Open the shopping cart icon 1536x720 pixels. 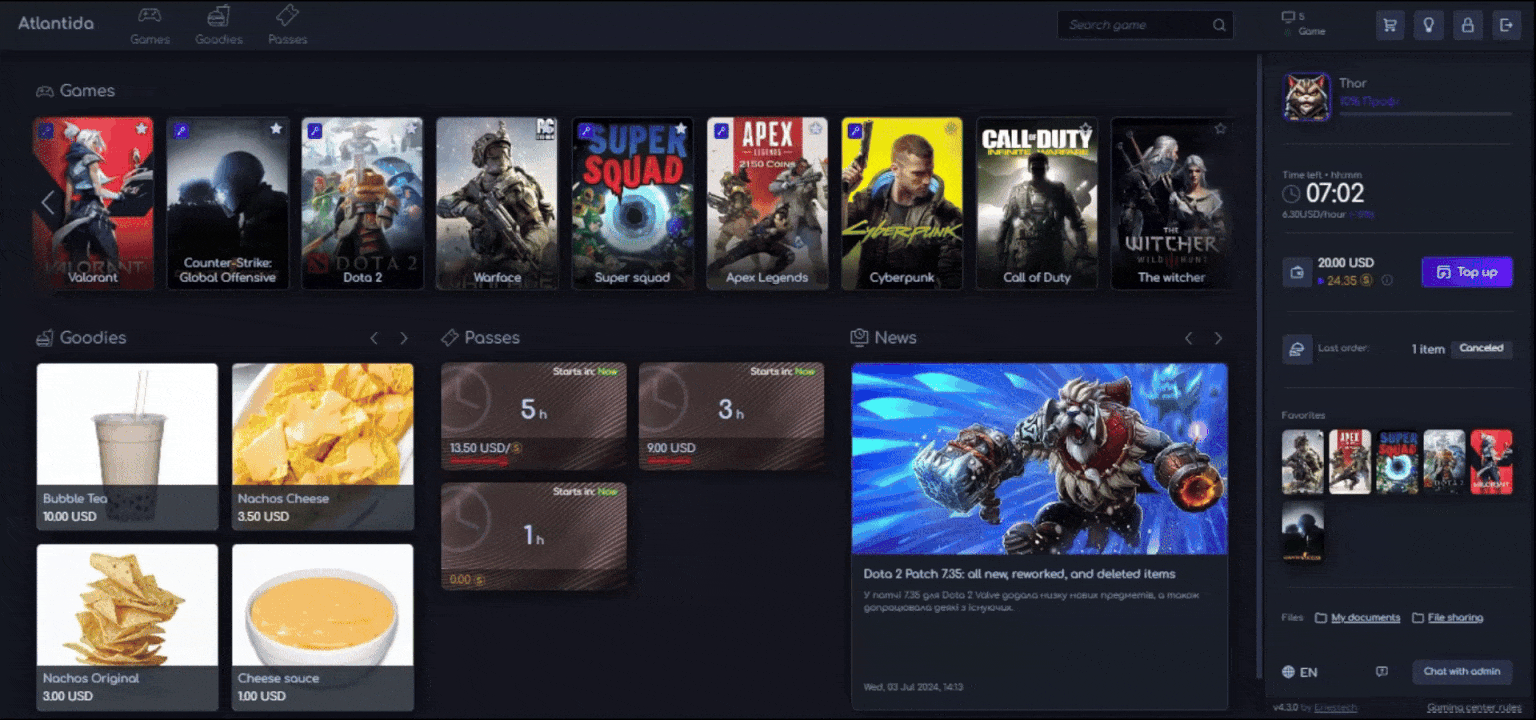point(1390,25)
